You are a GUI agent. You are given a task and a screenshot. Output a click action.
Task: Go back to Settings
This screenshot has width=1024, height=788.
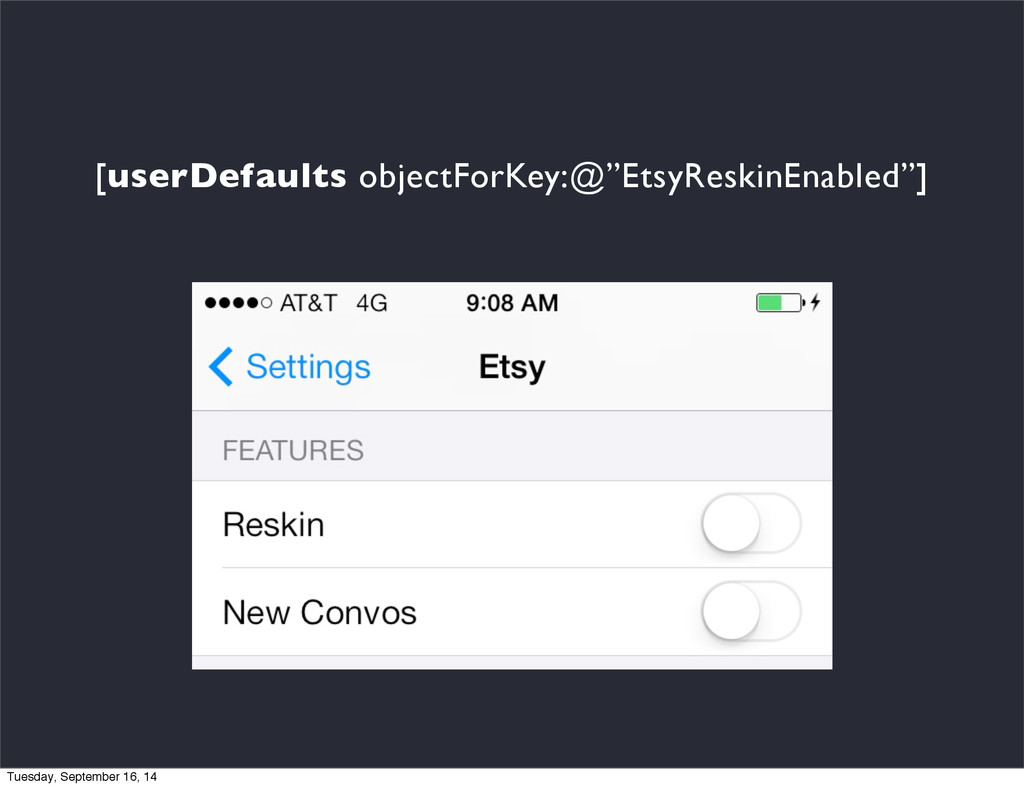289,366
